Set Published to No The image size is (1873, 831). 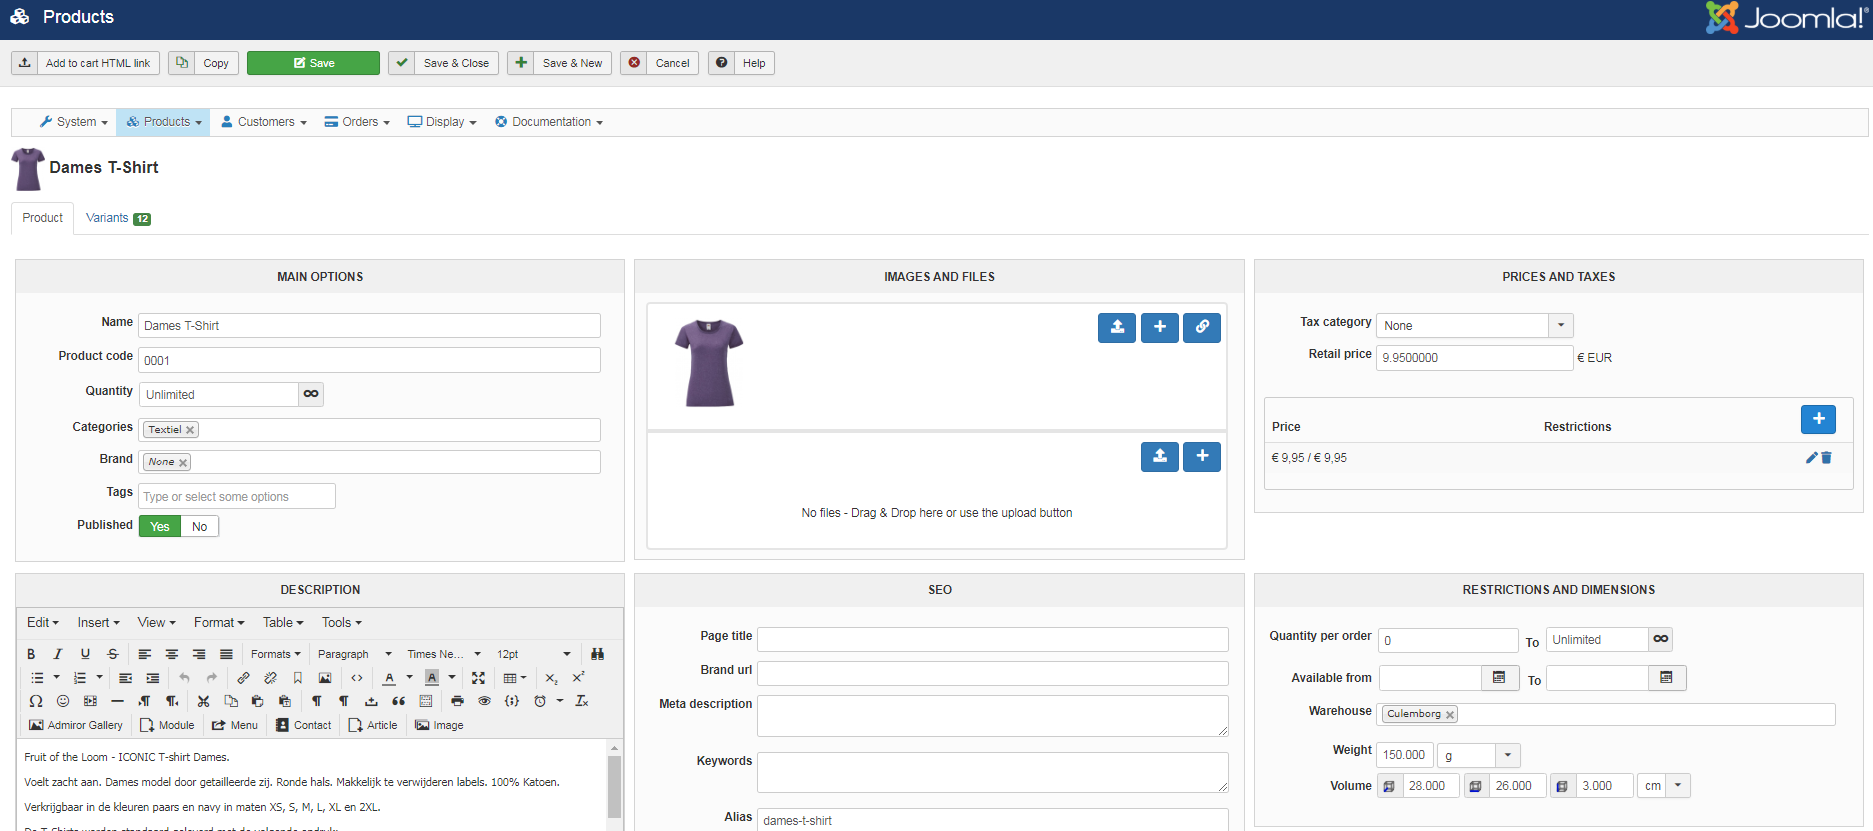(199, 527)
